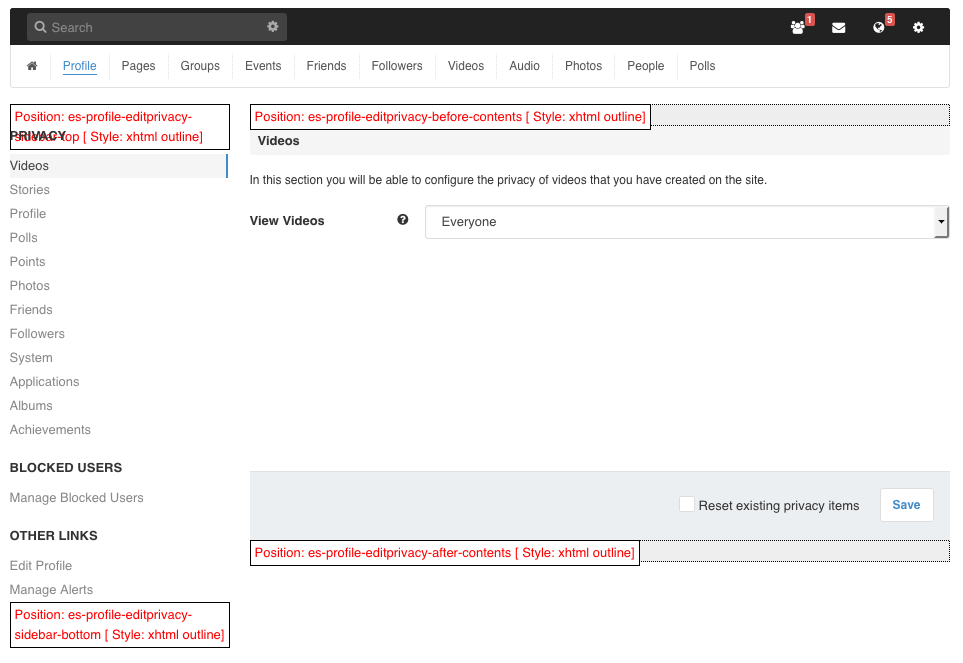Click the OTHER LINKS heading
This screenshot has height=663, width=963.
click(x=53, y=535)
